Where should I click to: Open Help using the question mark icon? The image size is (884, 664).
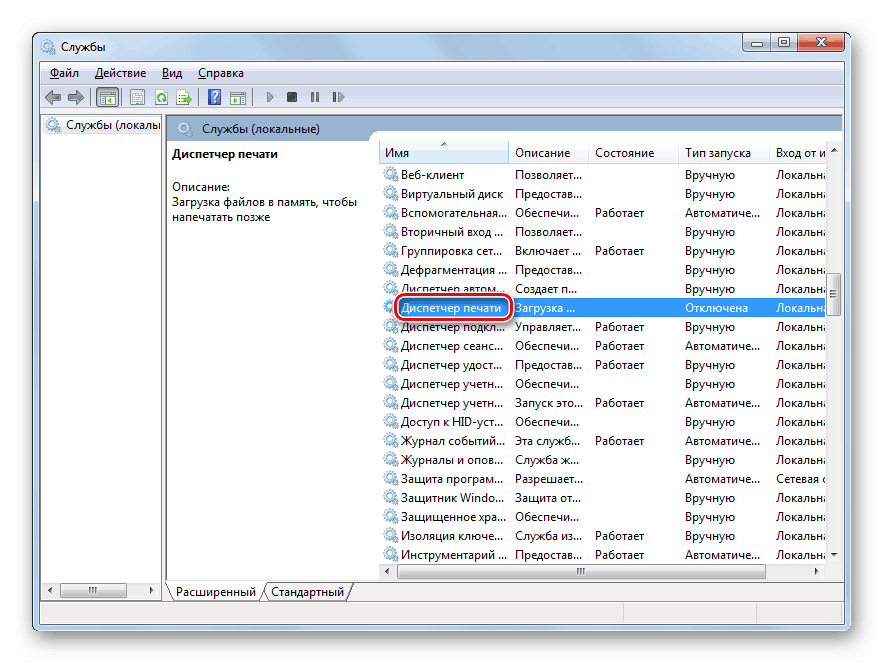(213, 97)
